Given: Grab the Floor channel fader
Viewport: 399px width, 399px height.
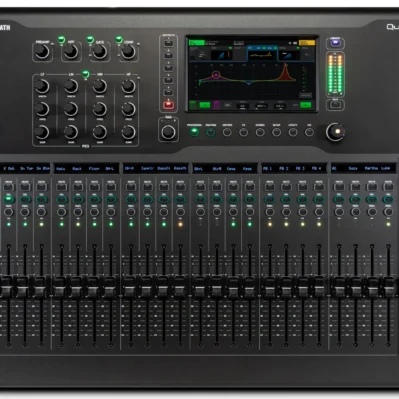Looking at the screenshot, I should tap(93, 286).
